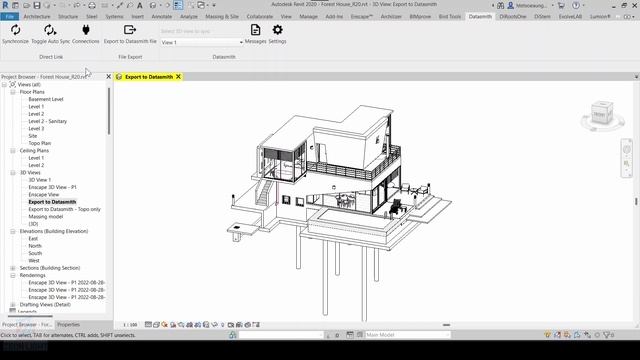640x360 pixels.
Task: Open the View 1 dropdown in Datasmith panel
Action: tap(202, 42)
